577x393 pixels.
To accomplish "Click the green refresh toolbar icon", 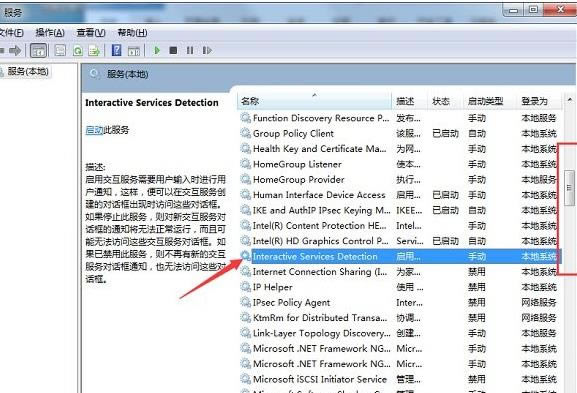I will tap(78, 50).
